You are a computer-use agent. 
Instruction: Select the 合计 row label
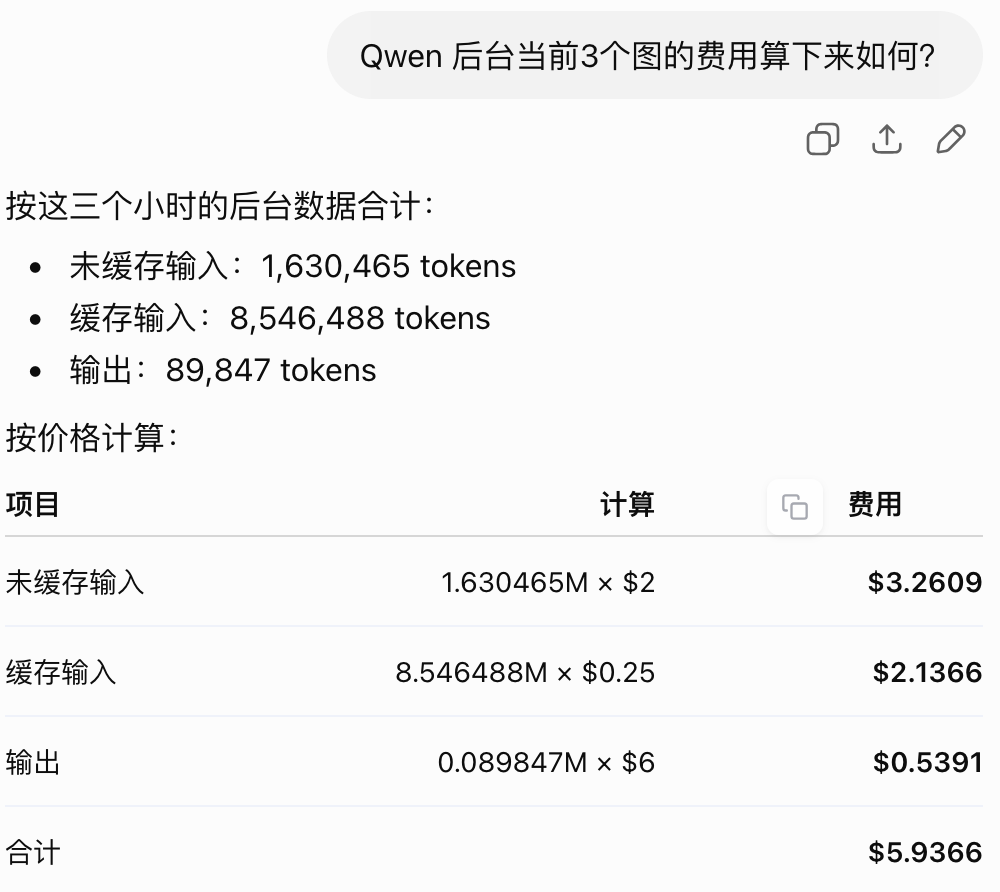[33, 852]
